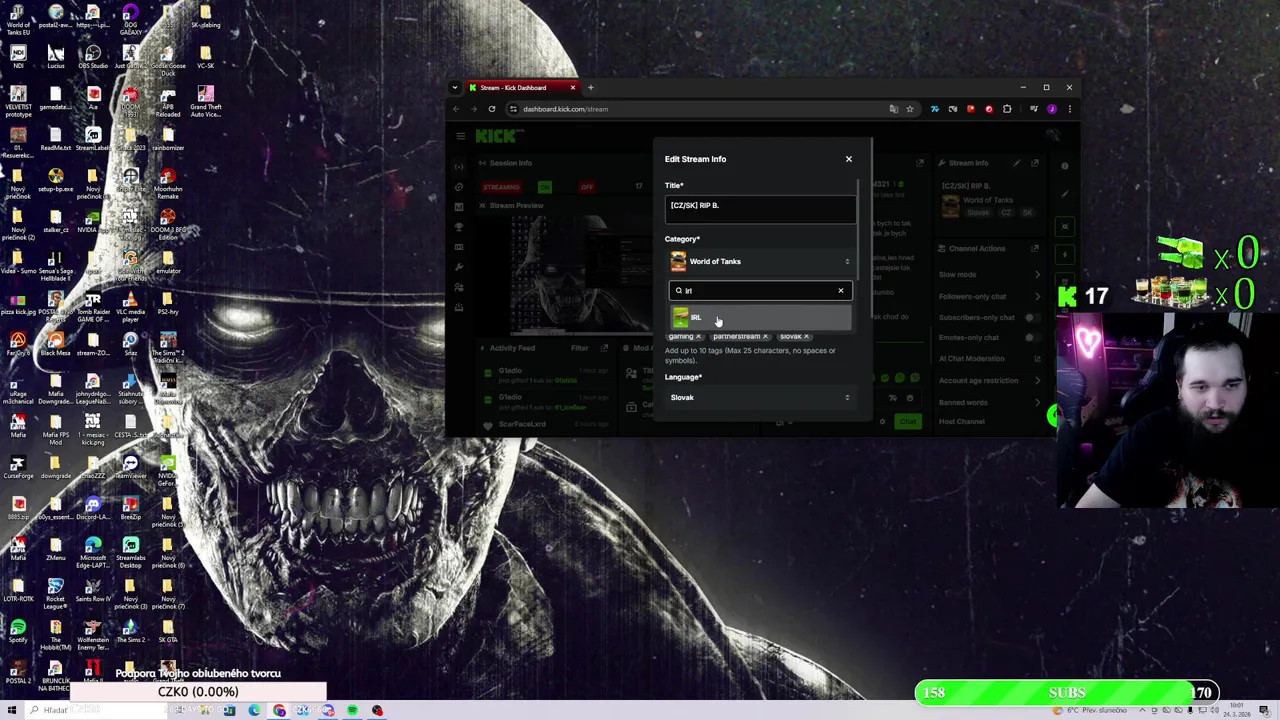Open Rocket League desktop shortcut
The image size is (1280, 720).
coord(55,594)
